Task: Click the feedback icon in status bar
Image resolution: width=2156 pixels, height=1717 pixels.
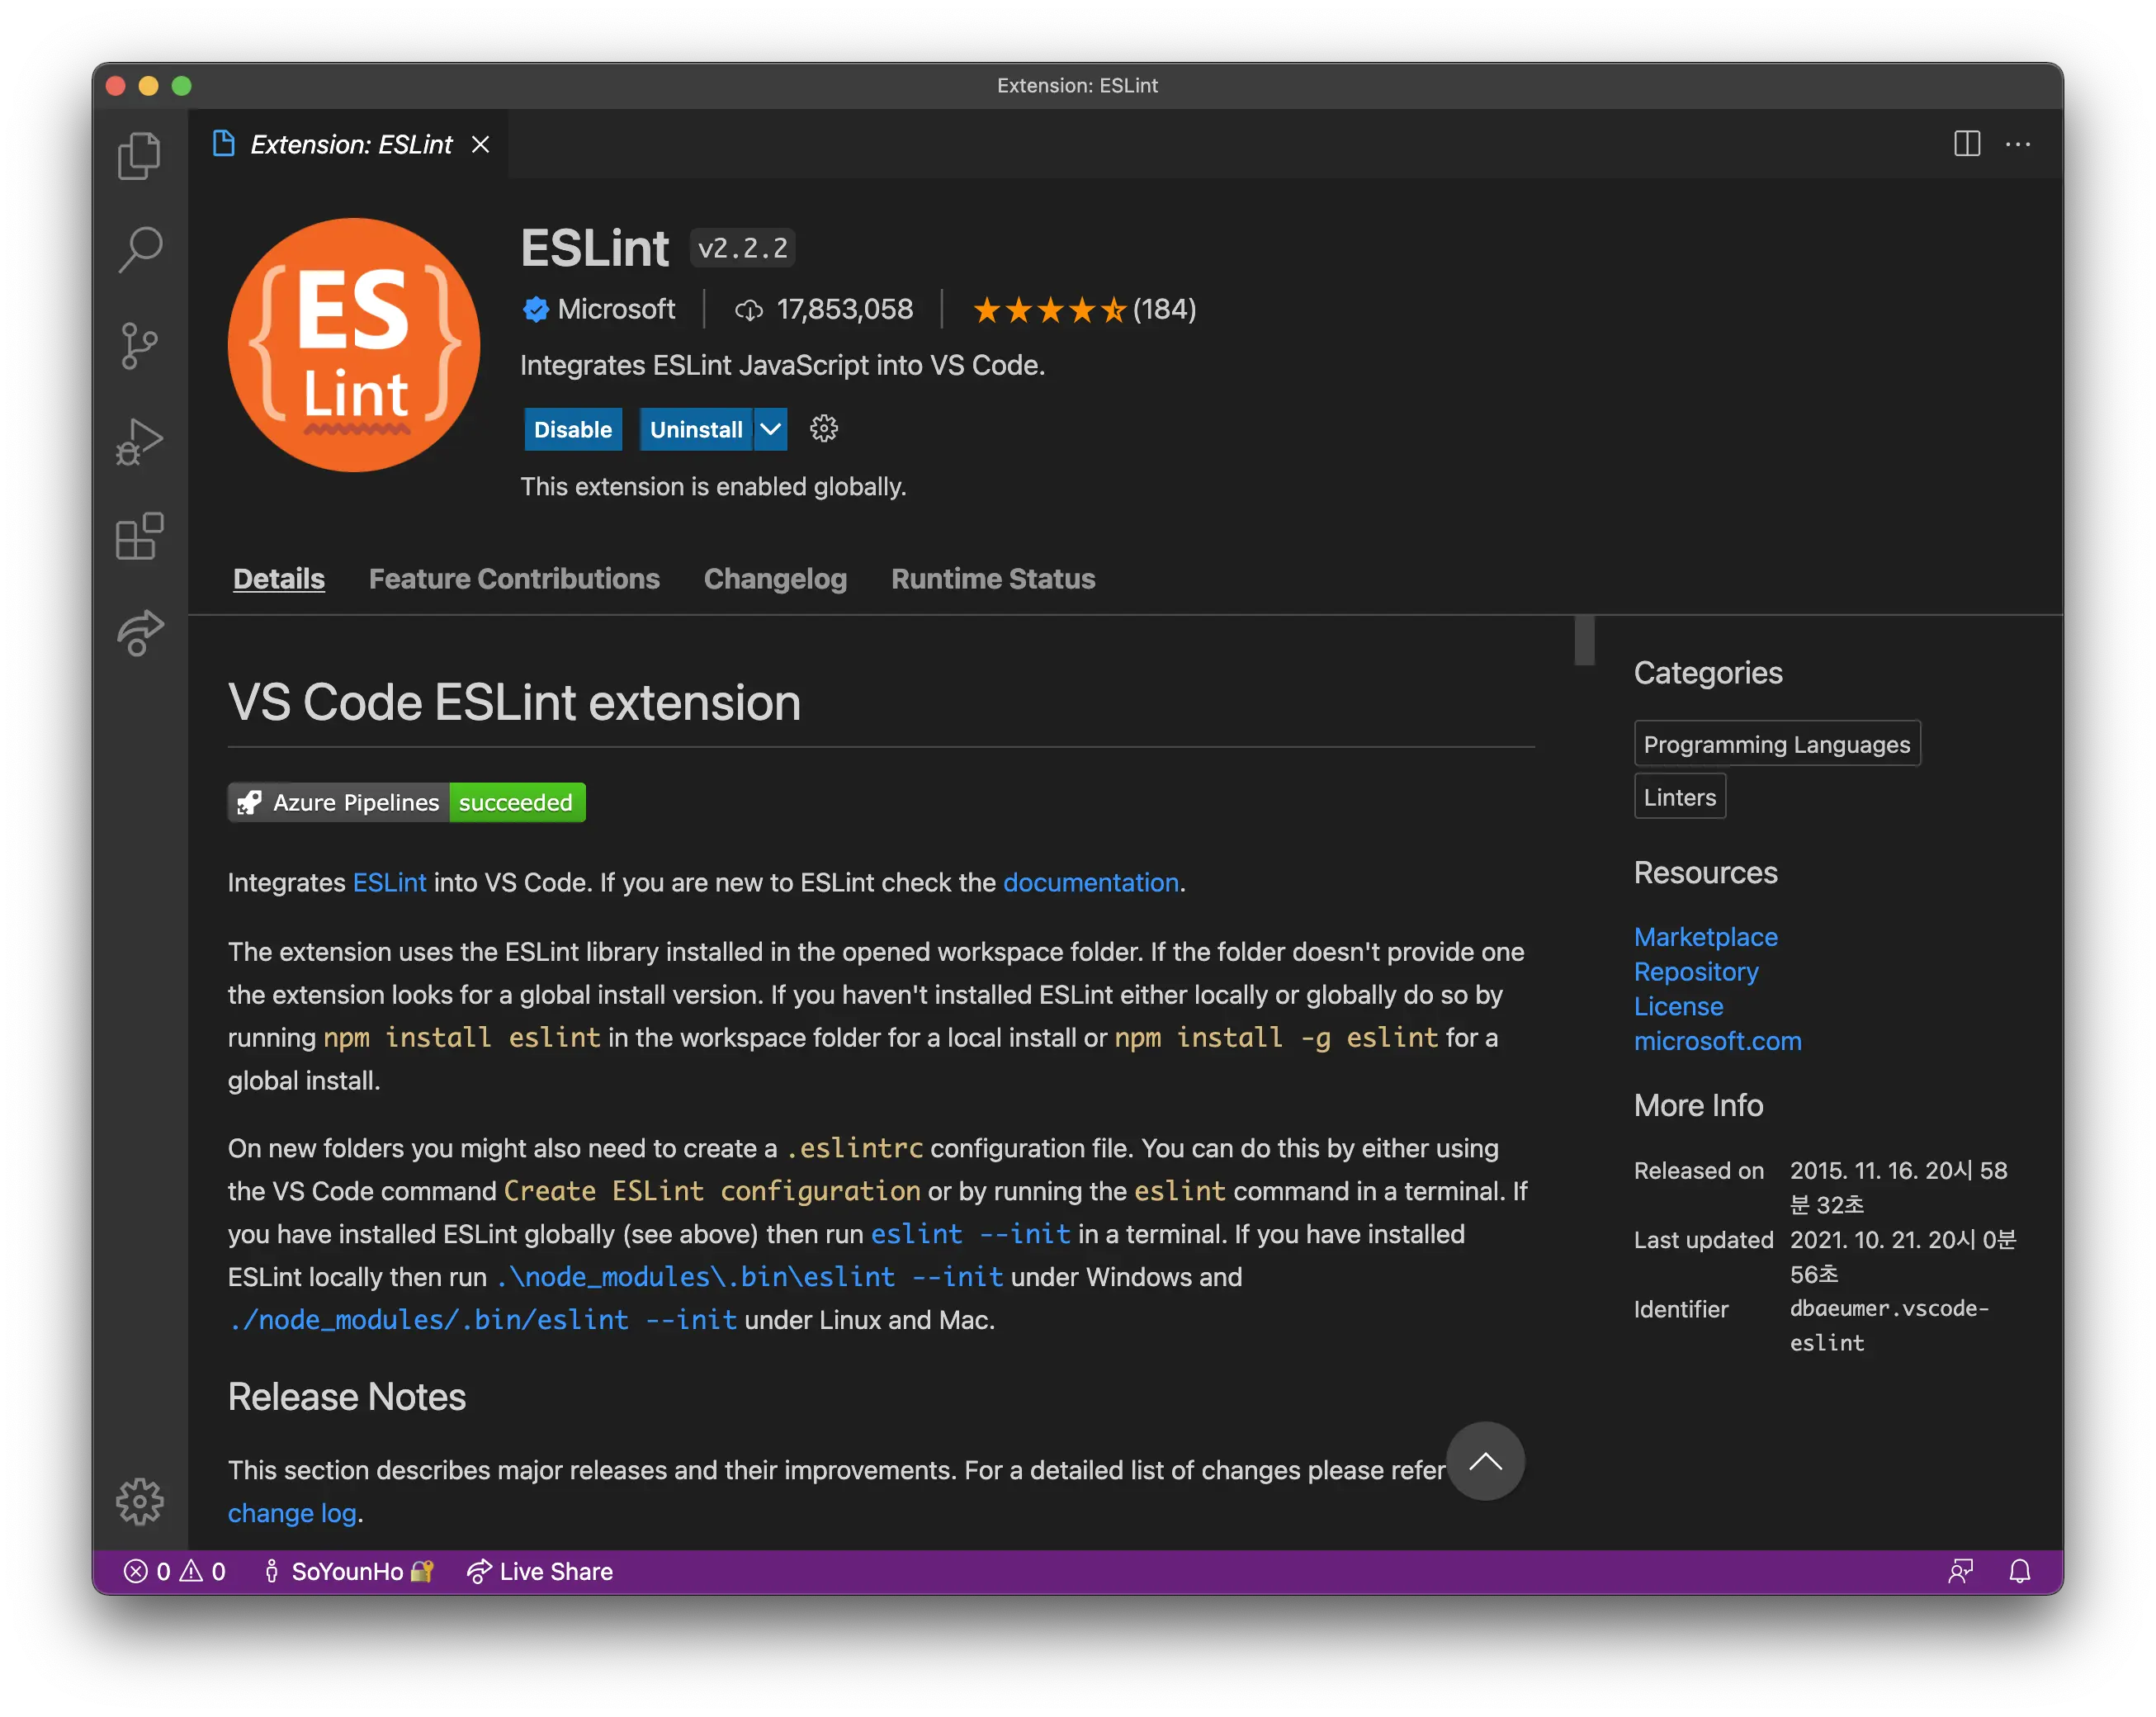Action: coord(1960,1571)
